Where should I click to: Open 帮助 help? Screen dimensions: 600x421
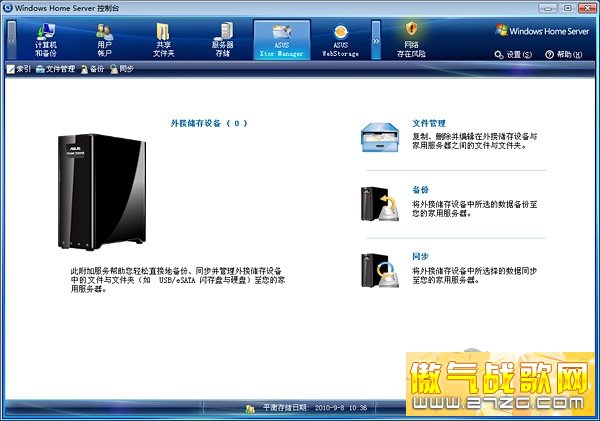coord(564,55)
